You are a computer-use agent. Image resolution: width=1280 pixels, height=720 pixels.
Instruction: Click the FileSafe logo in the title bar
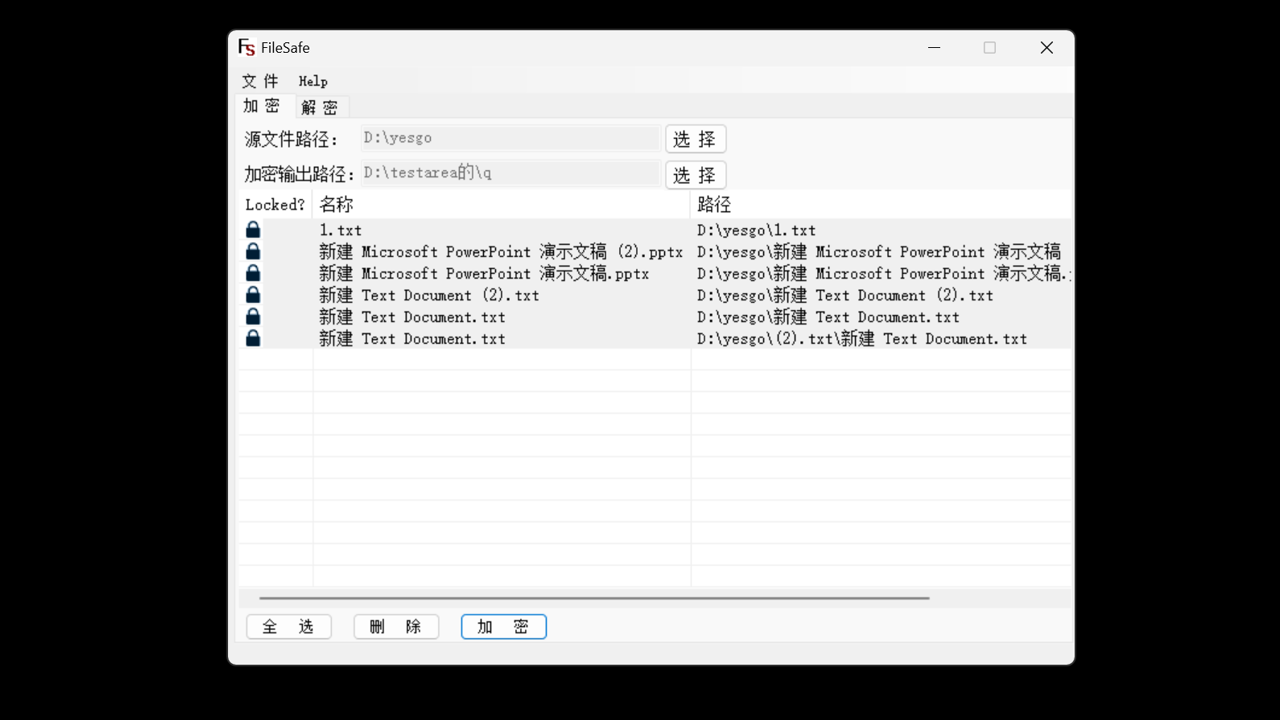tap(246, 47)
